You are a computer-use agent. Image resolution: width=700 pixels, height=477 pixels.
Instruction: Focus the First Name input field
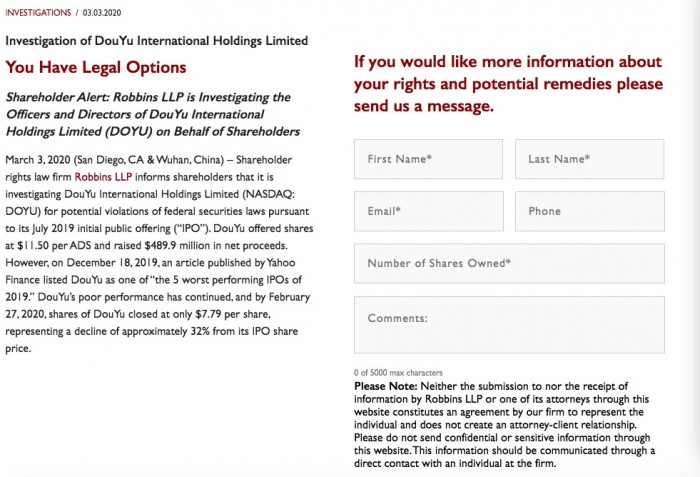(428, 158)
